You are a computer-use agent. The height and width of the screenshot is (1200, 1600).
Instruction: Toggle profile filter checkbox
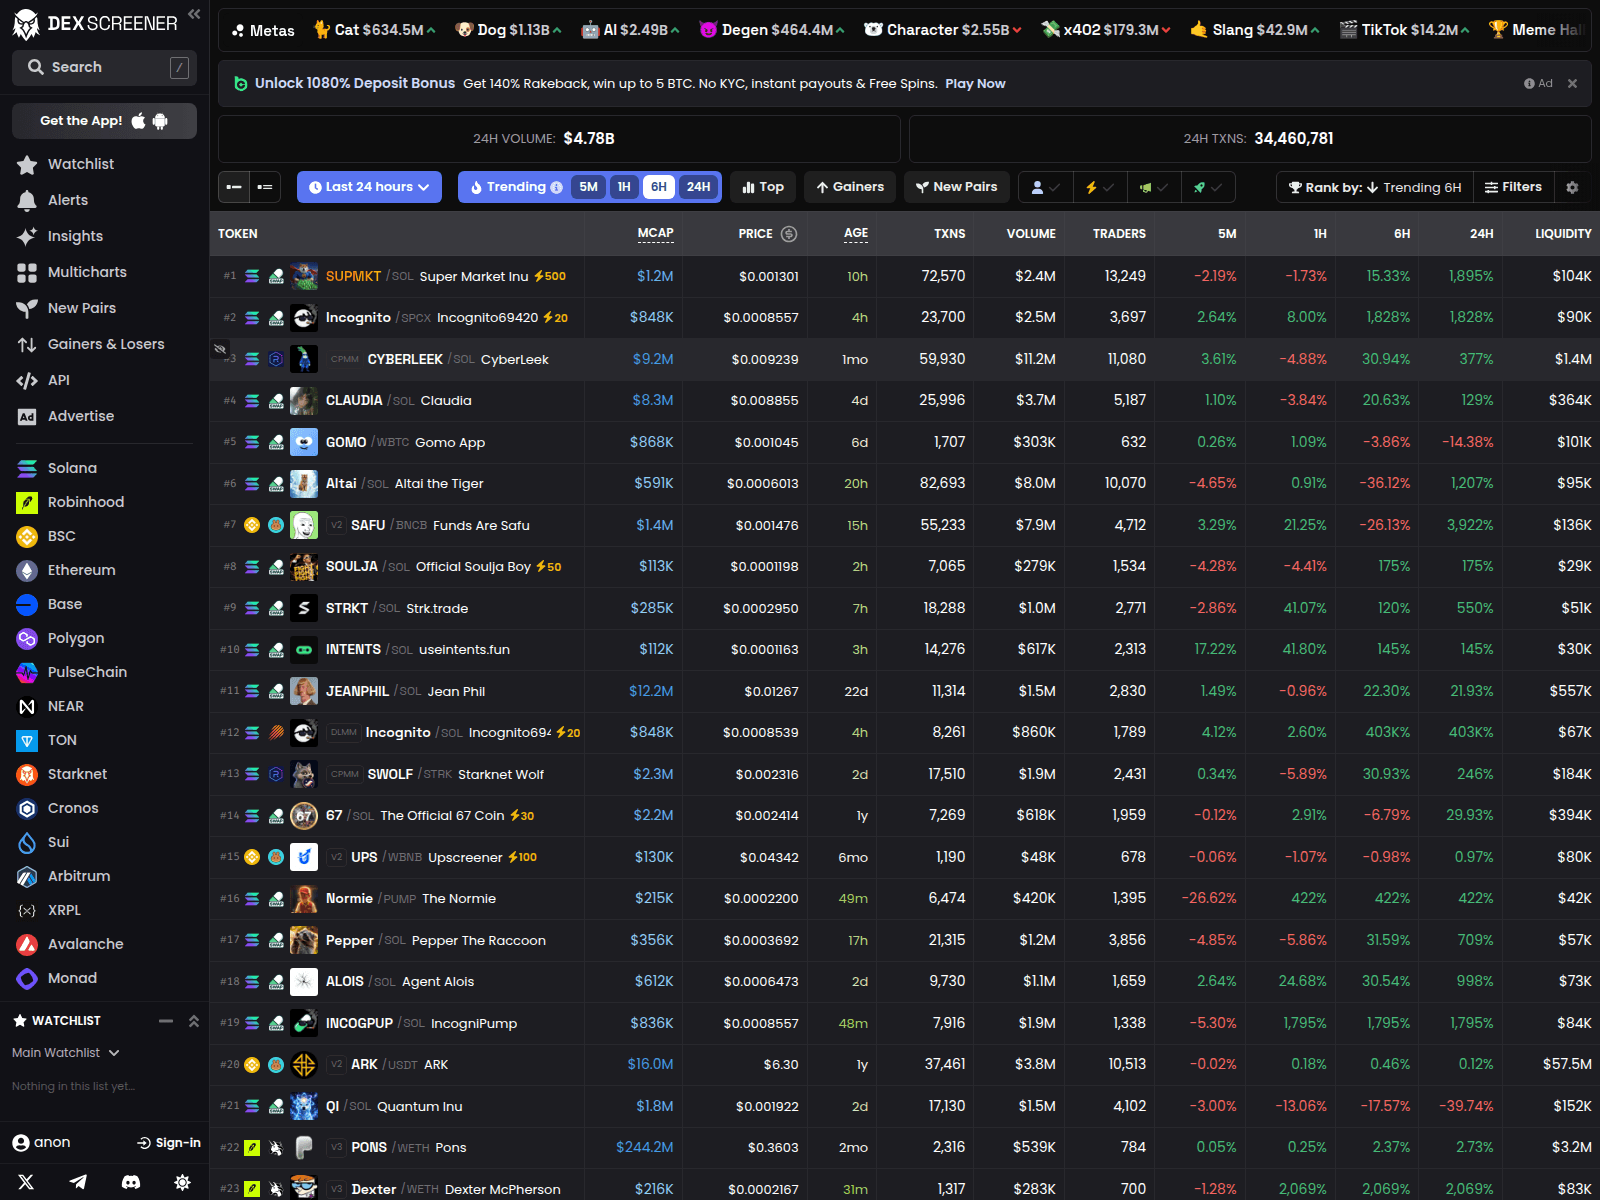[x=1045, y=187]
